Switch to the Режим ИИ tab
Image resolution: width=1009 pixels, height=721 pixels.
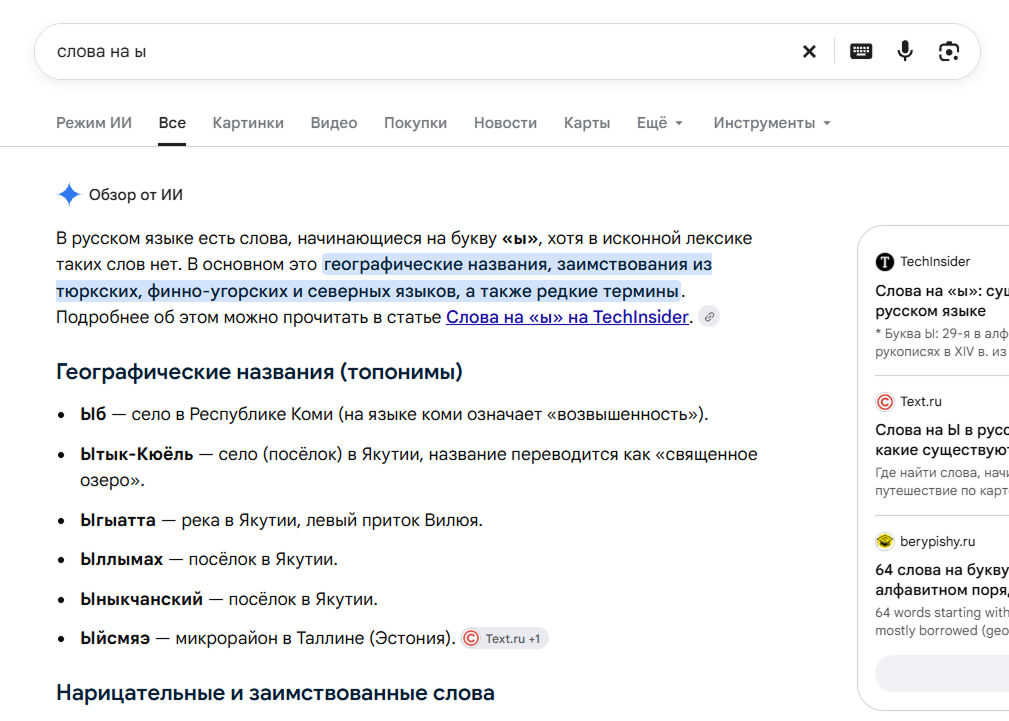(x=94, y=123)
